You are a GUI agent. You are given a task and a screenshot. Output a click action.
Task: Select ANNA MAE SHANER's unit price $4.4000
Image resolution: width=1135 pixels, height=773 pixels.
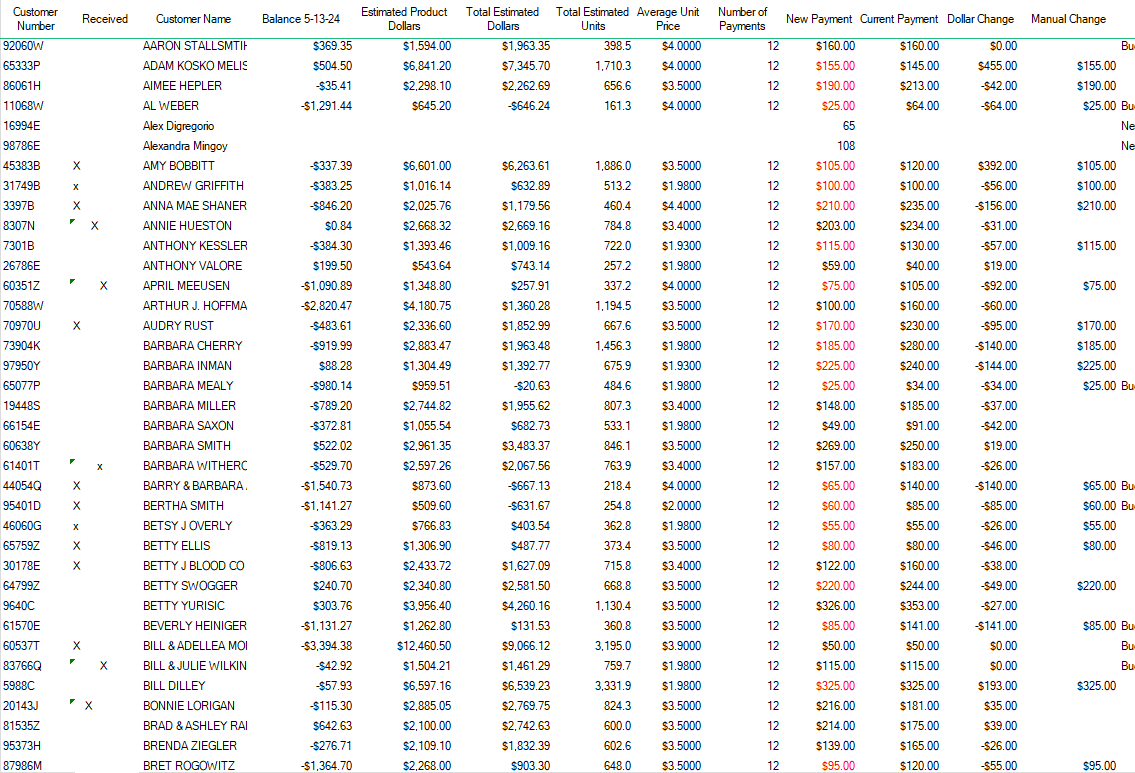pos(681,206)
